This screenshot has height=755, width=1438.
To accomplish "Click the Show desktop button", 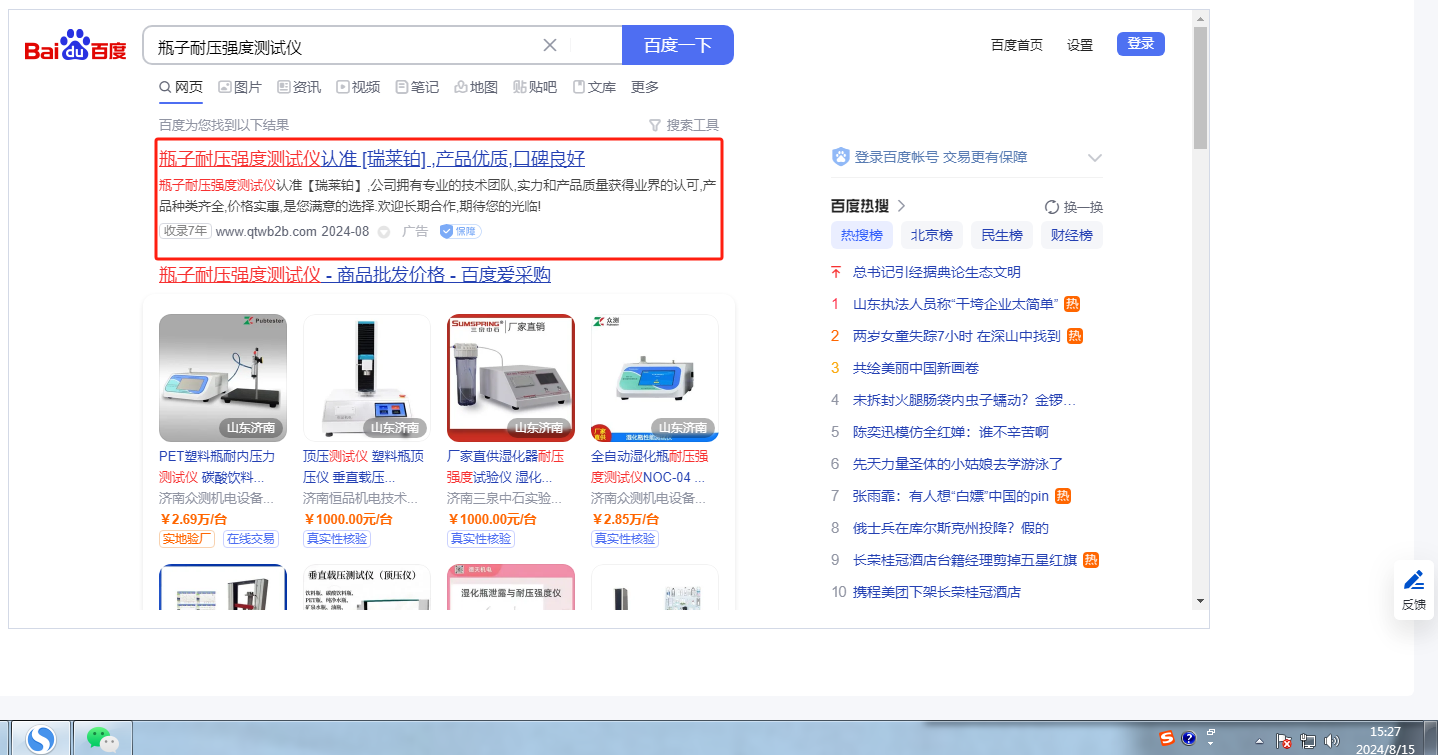I will pyautogui.click(x=1431, y=738).
